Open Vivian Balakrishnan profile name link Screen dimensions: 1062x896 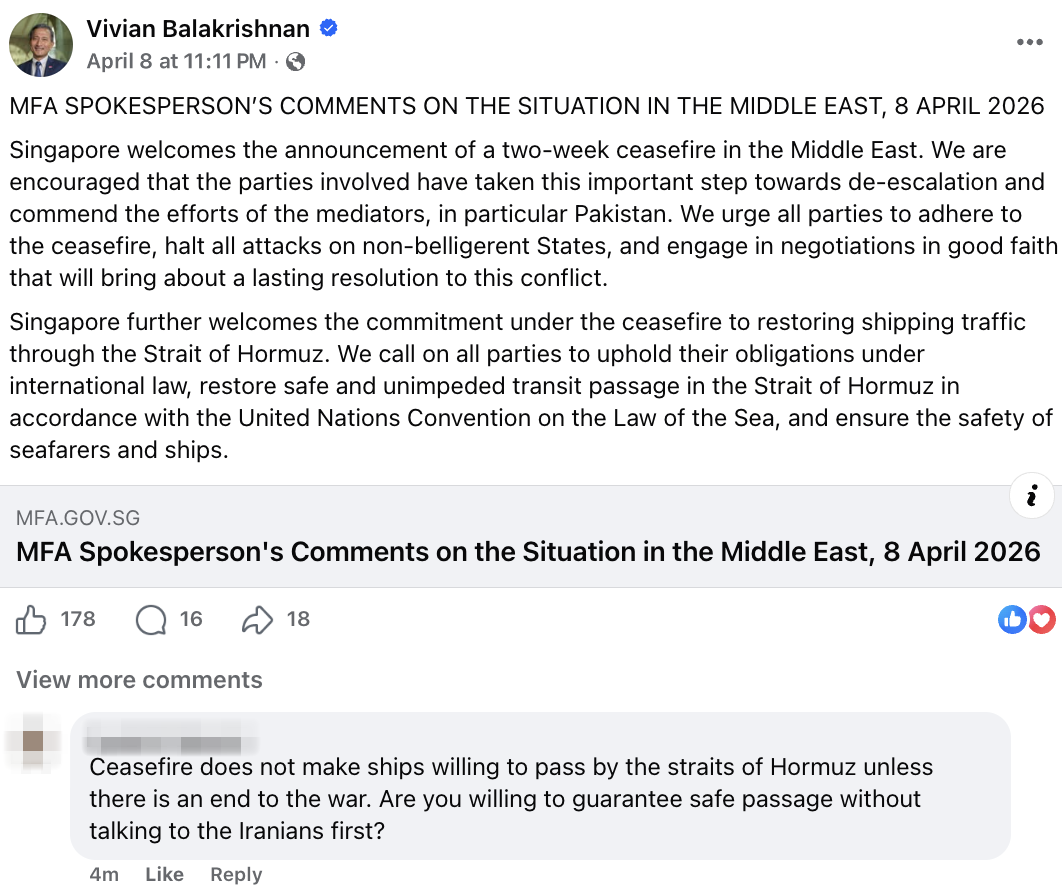pos(198,30)
